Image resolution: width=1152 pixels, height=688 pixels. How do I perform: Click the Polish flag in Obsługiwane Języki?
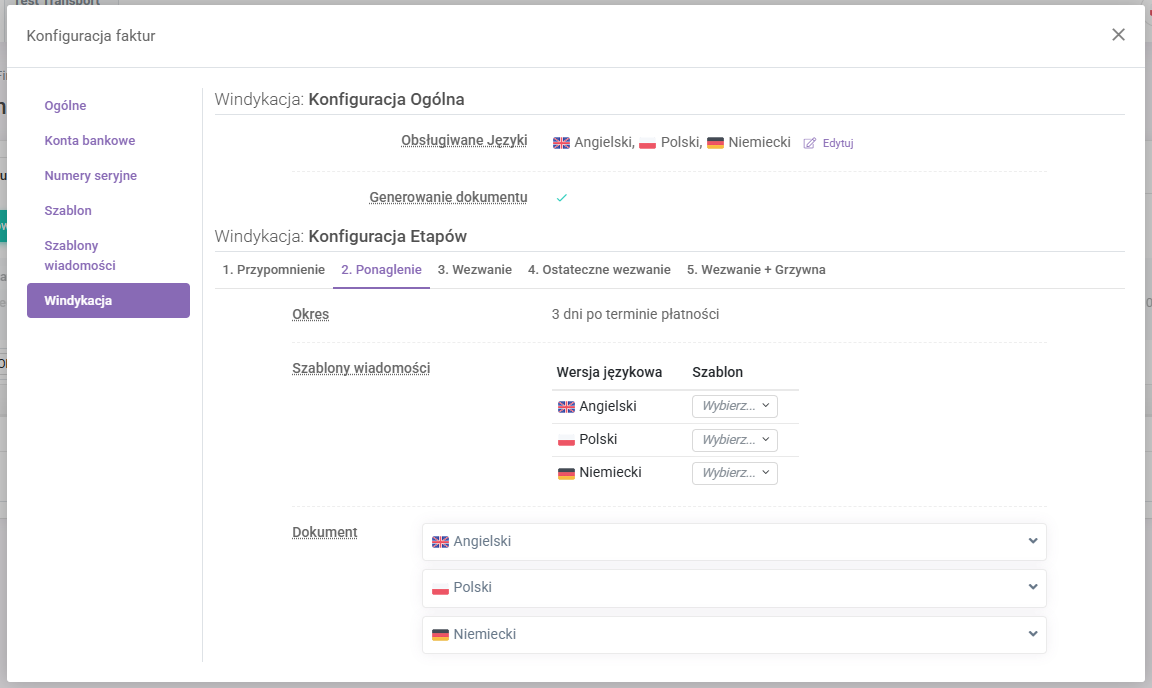647,143
